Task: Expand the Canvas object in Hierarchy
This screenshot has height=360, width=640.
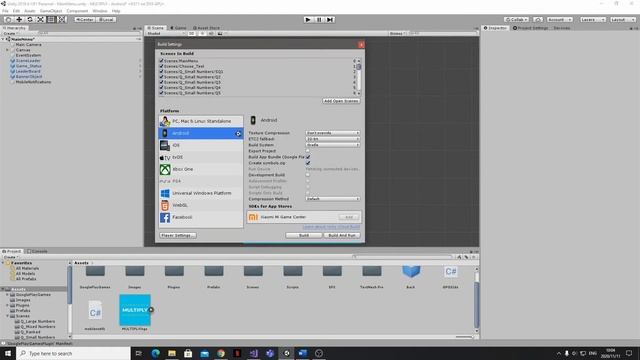Action: point(7,50)
